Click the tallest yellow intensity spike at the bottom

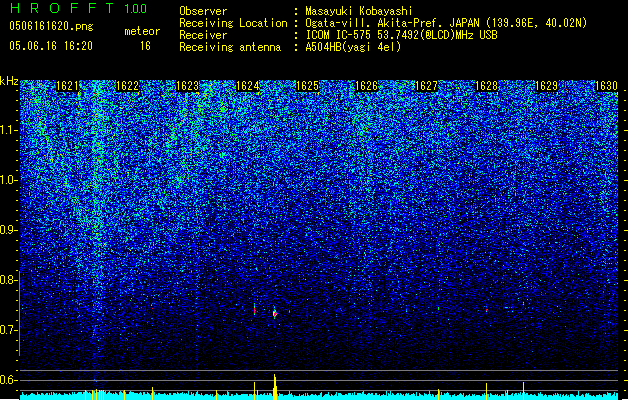[275, 387]
